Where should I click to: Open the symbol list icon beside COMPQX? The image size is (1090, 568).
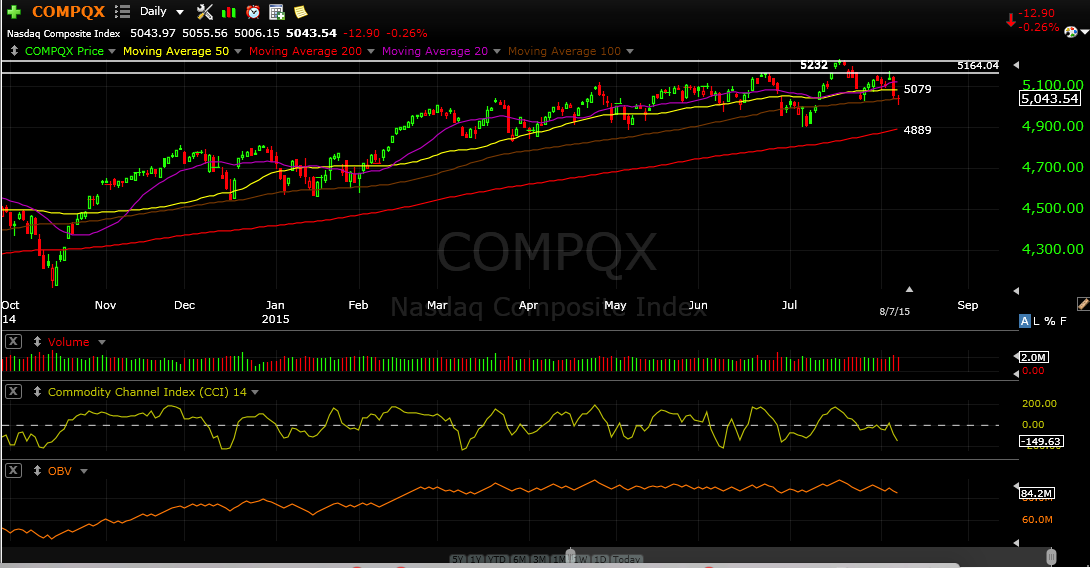click(x=122, y=12)
